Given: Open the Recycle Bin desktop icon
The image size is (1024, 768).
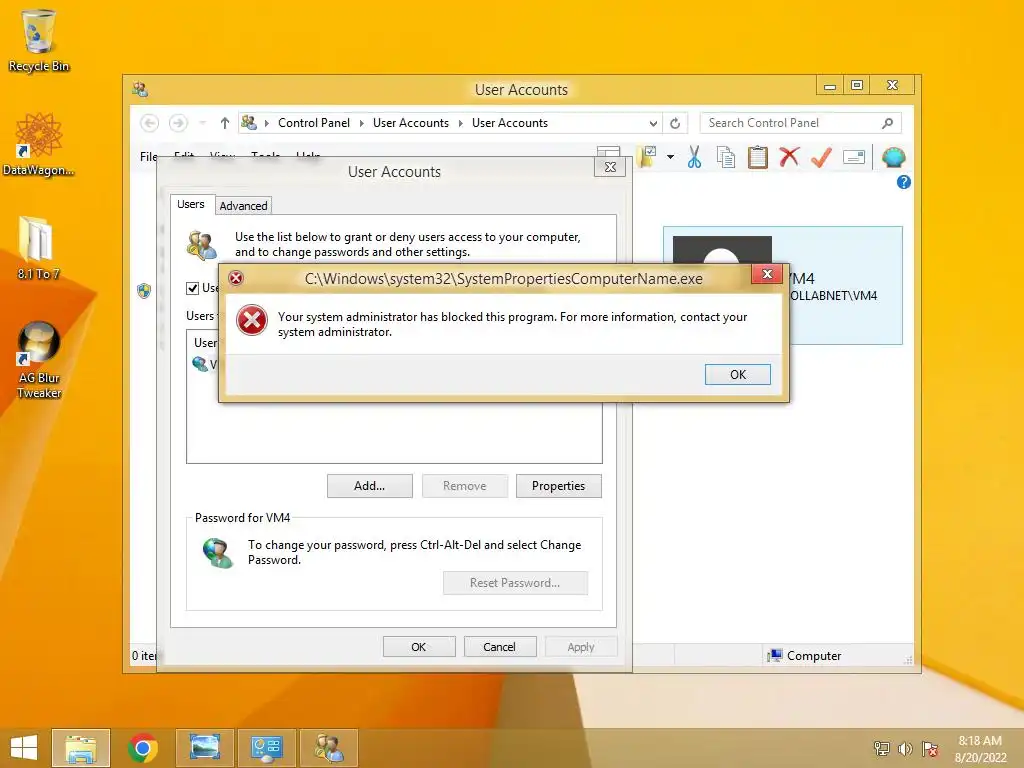Looking at the screenshot, I should click(39, 40).
